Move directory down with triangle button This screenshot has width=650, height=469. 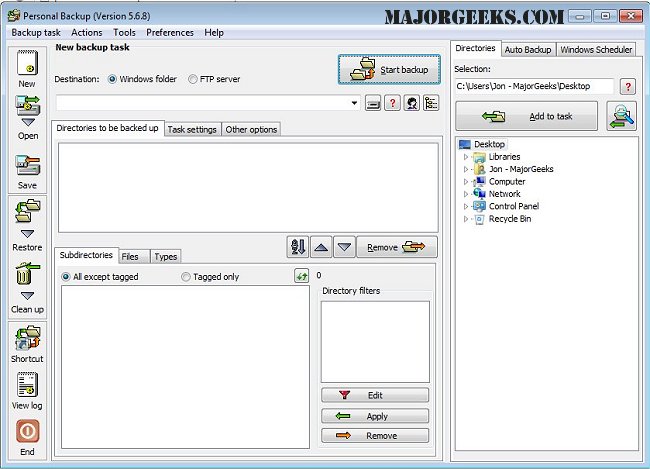344,248
